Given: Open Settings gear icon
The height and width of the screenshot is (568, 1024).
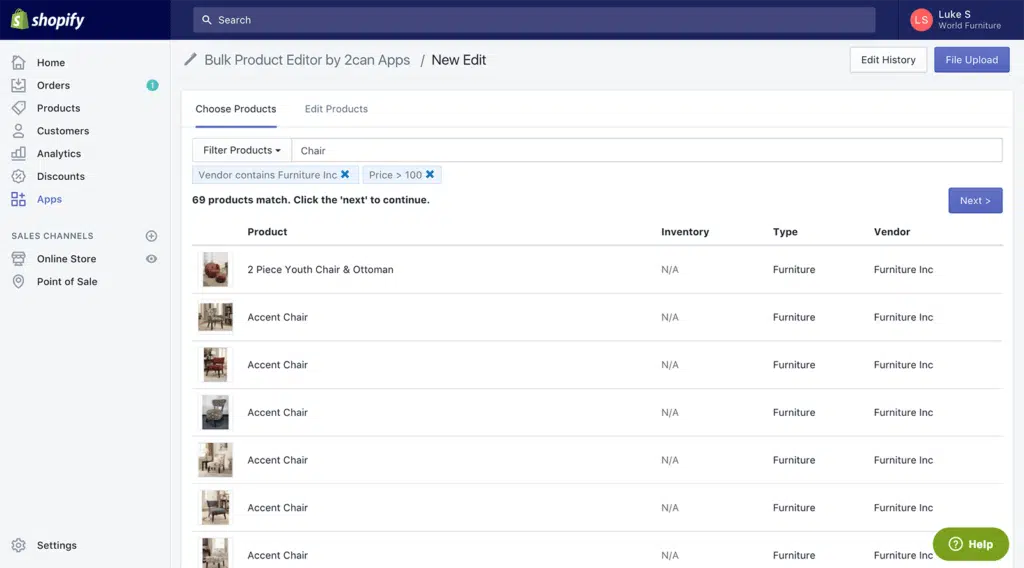Looking at the screenshot, I should (18, 545).
